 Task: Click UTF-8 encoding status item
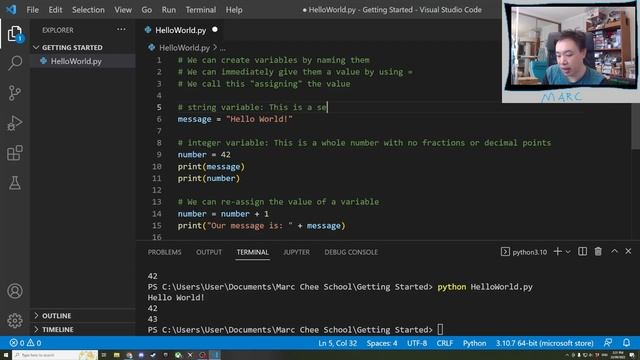coord(417,343)
